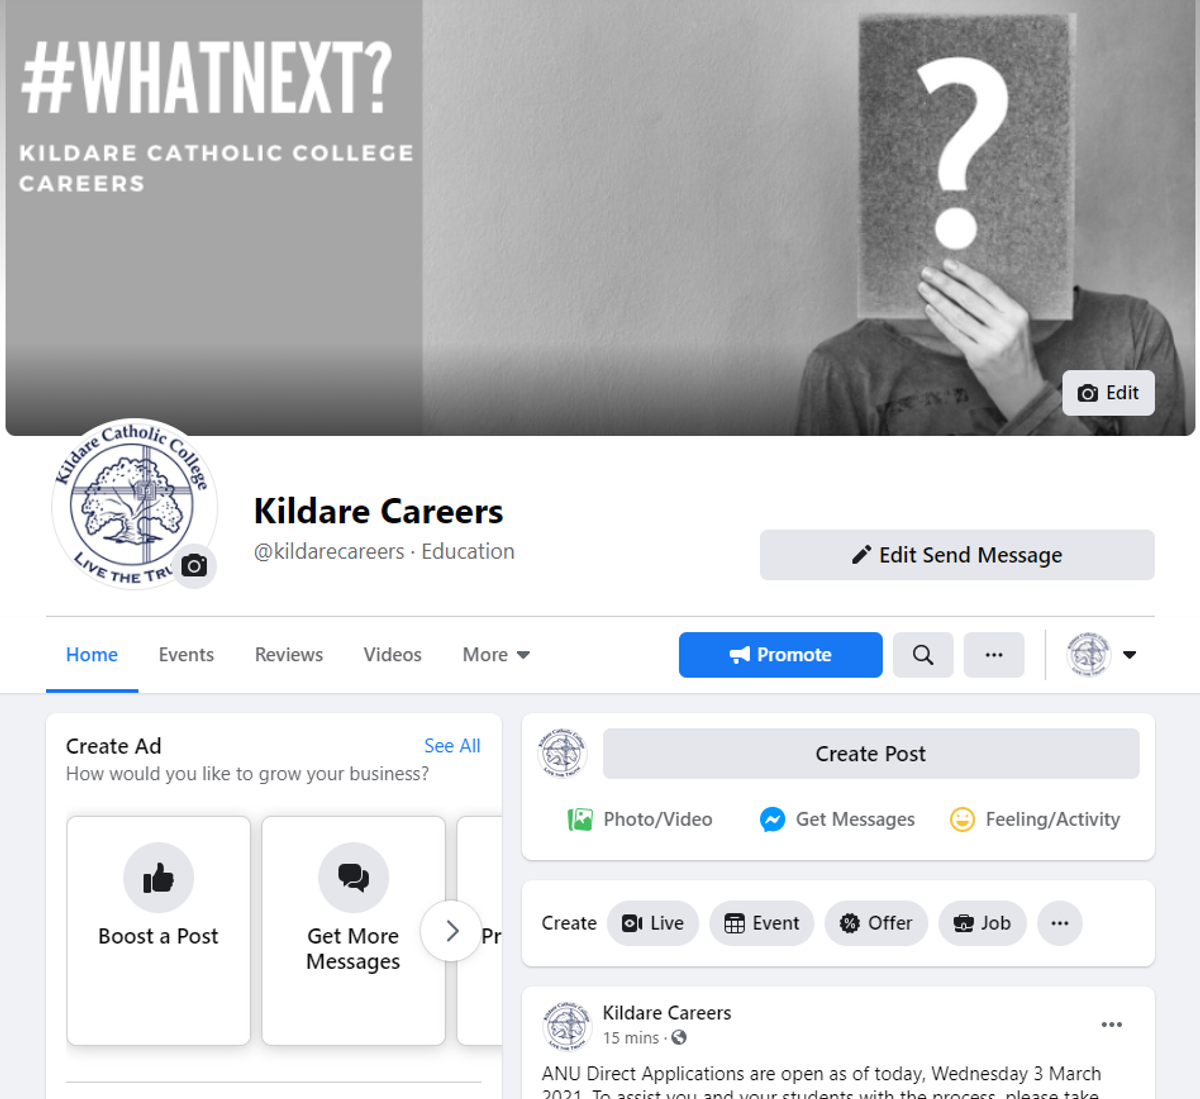1200x1099 pixels.
Task: Open the post options three-dots menu
Action: click(x=1112, y=1025)
